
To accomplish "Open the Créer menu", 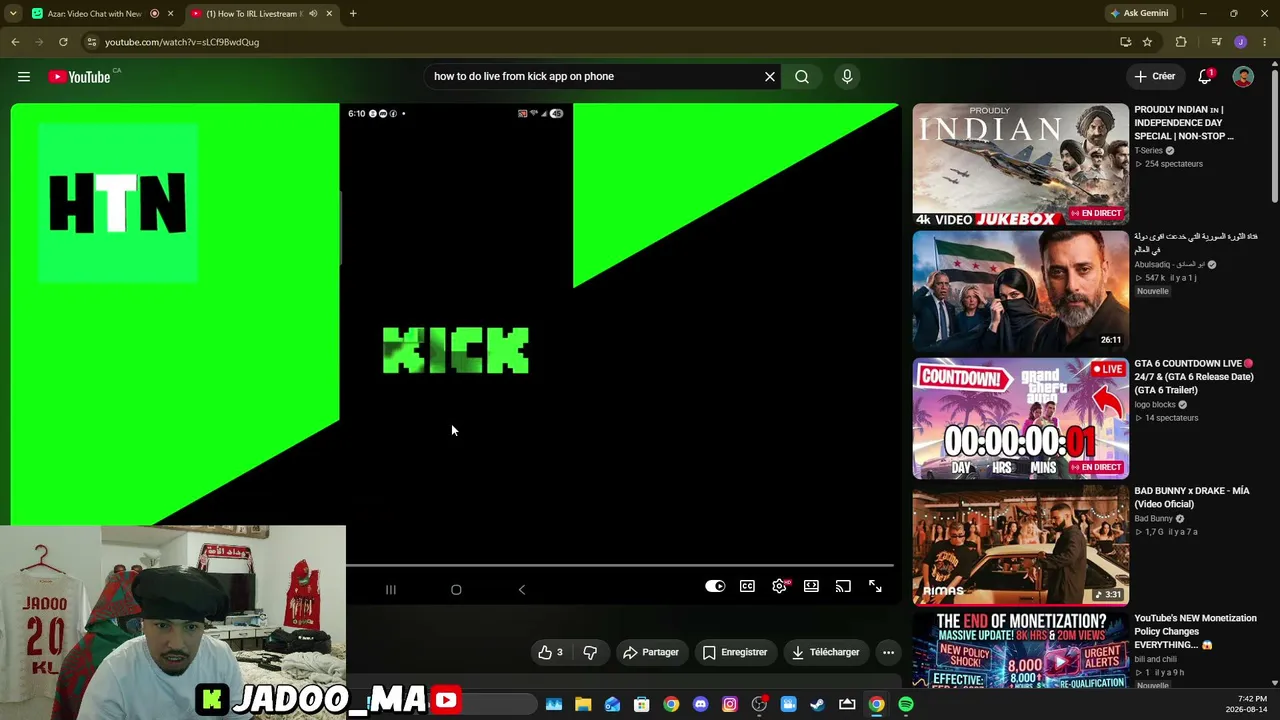I will (x=1154, y=76).
